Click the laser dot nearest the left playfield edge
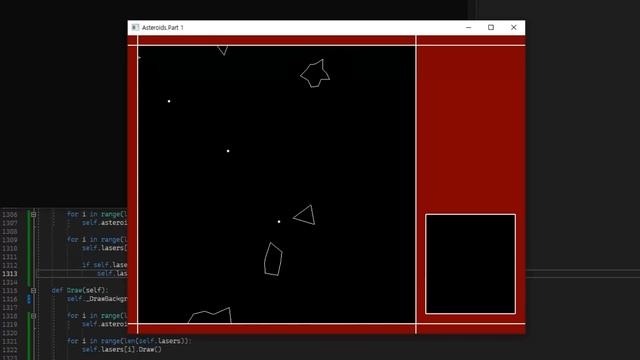This screenshot has width=640, height=360. [169, 101]
